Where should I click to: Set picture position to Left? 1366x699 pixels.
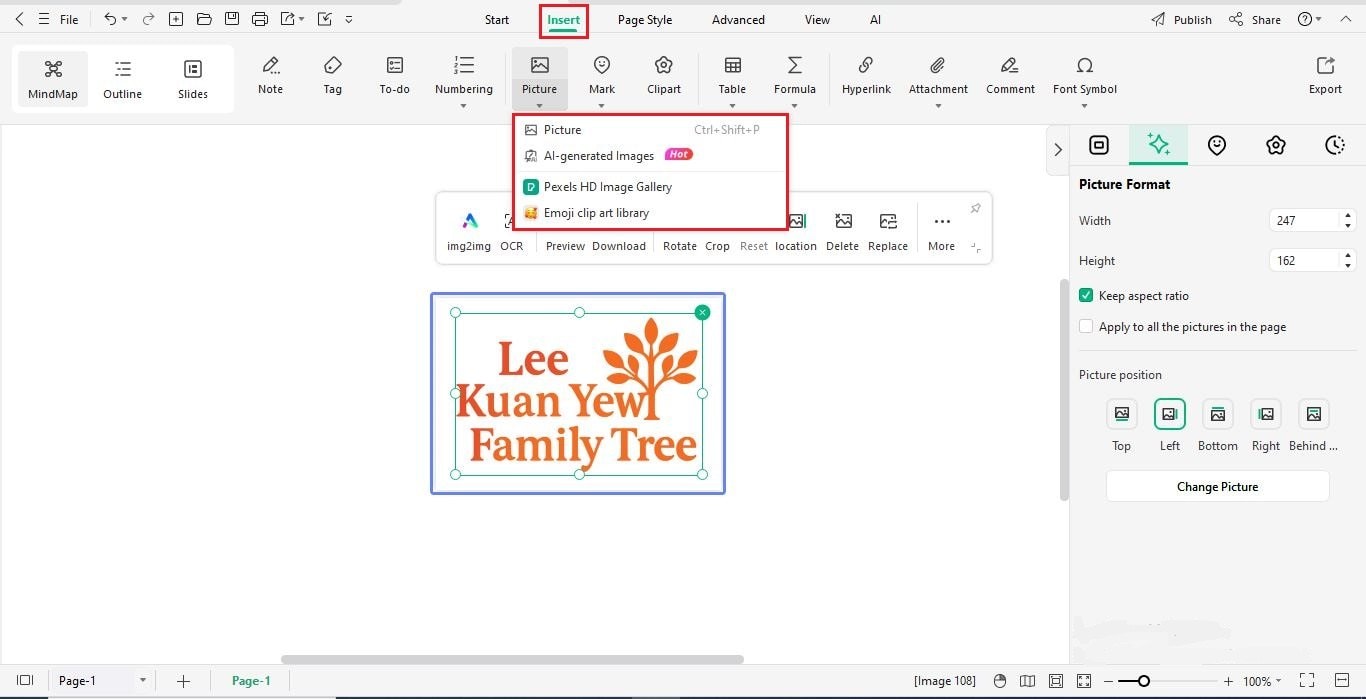1170,414
